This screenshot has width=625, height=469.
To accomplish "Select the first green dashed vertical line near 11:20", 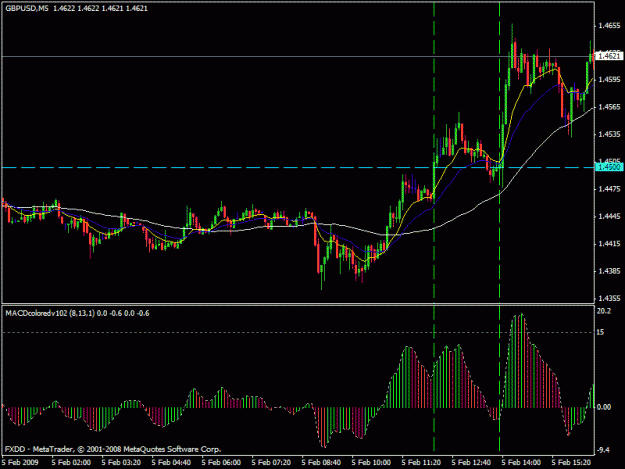I will point(434,227).
